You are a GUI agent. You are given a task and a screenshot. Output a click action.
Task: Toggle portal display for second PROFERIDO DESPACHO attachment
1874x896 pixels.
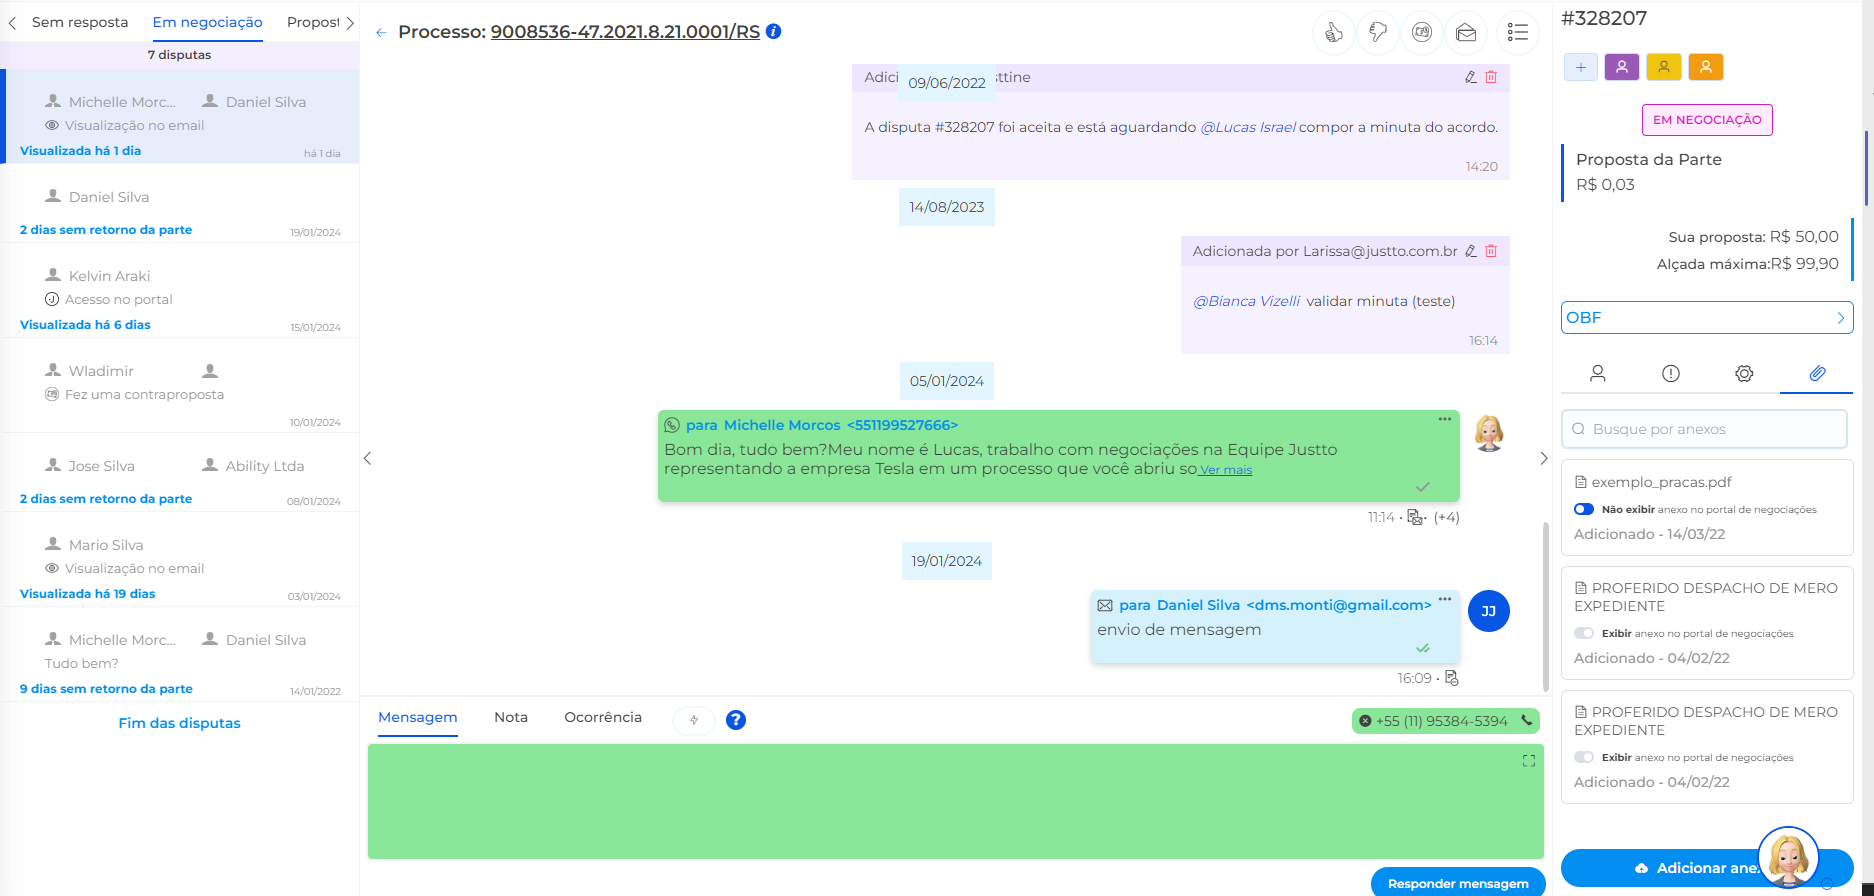pos(1584,757)
